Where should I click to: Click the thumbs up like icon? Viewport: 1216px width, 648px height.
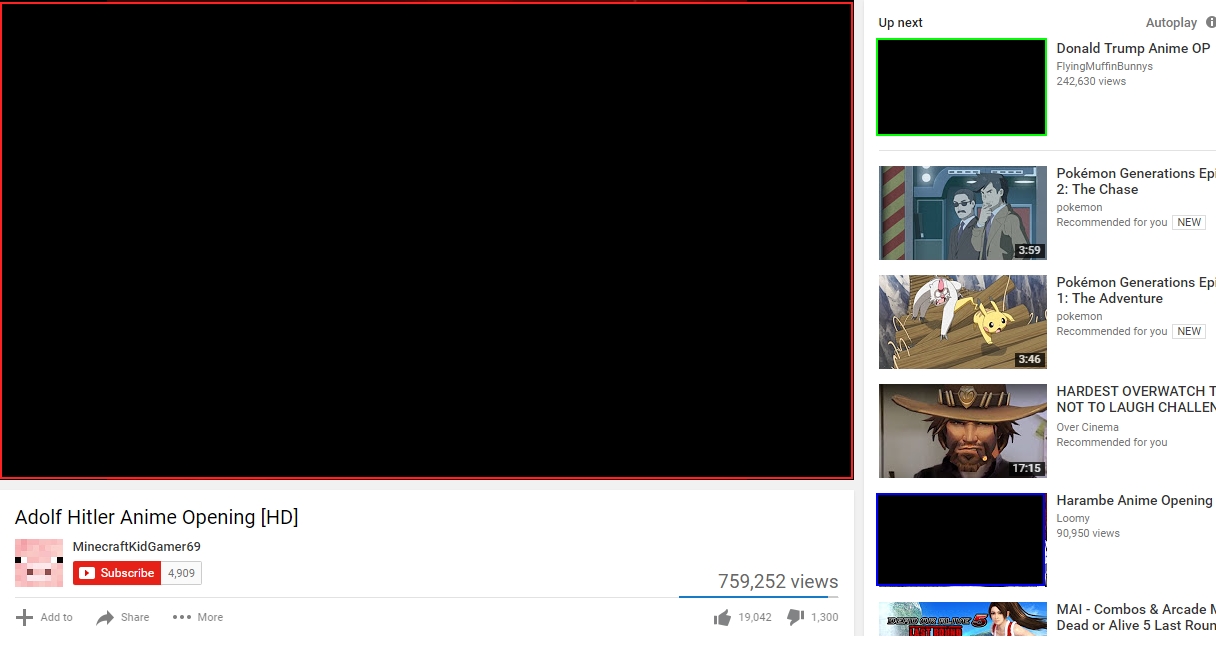click(722, 618)
